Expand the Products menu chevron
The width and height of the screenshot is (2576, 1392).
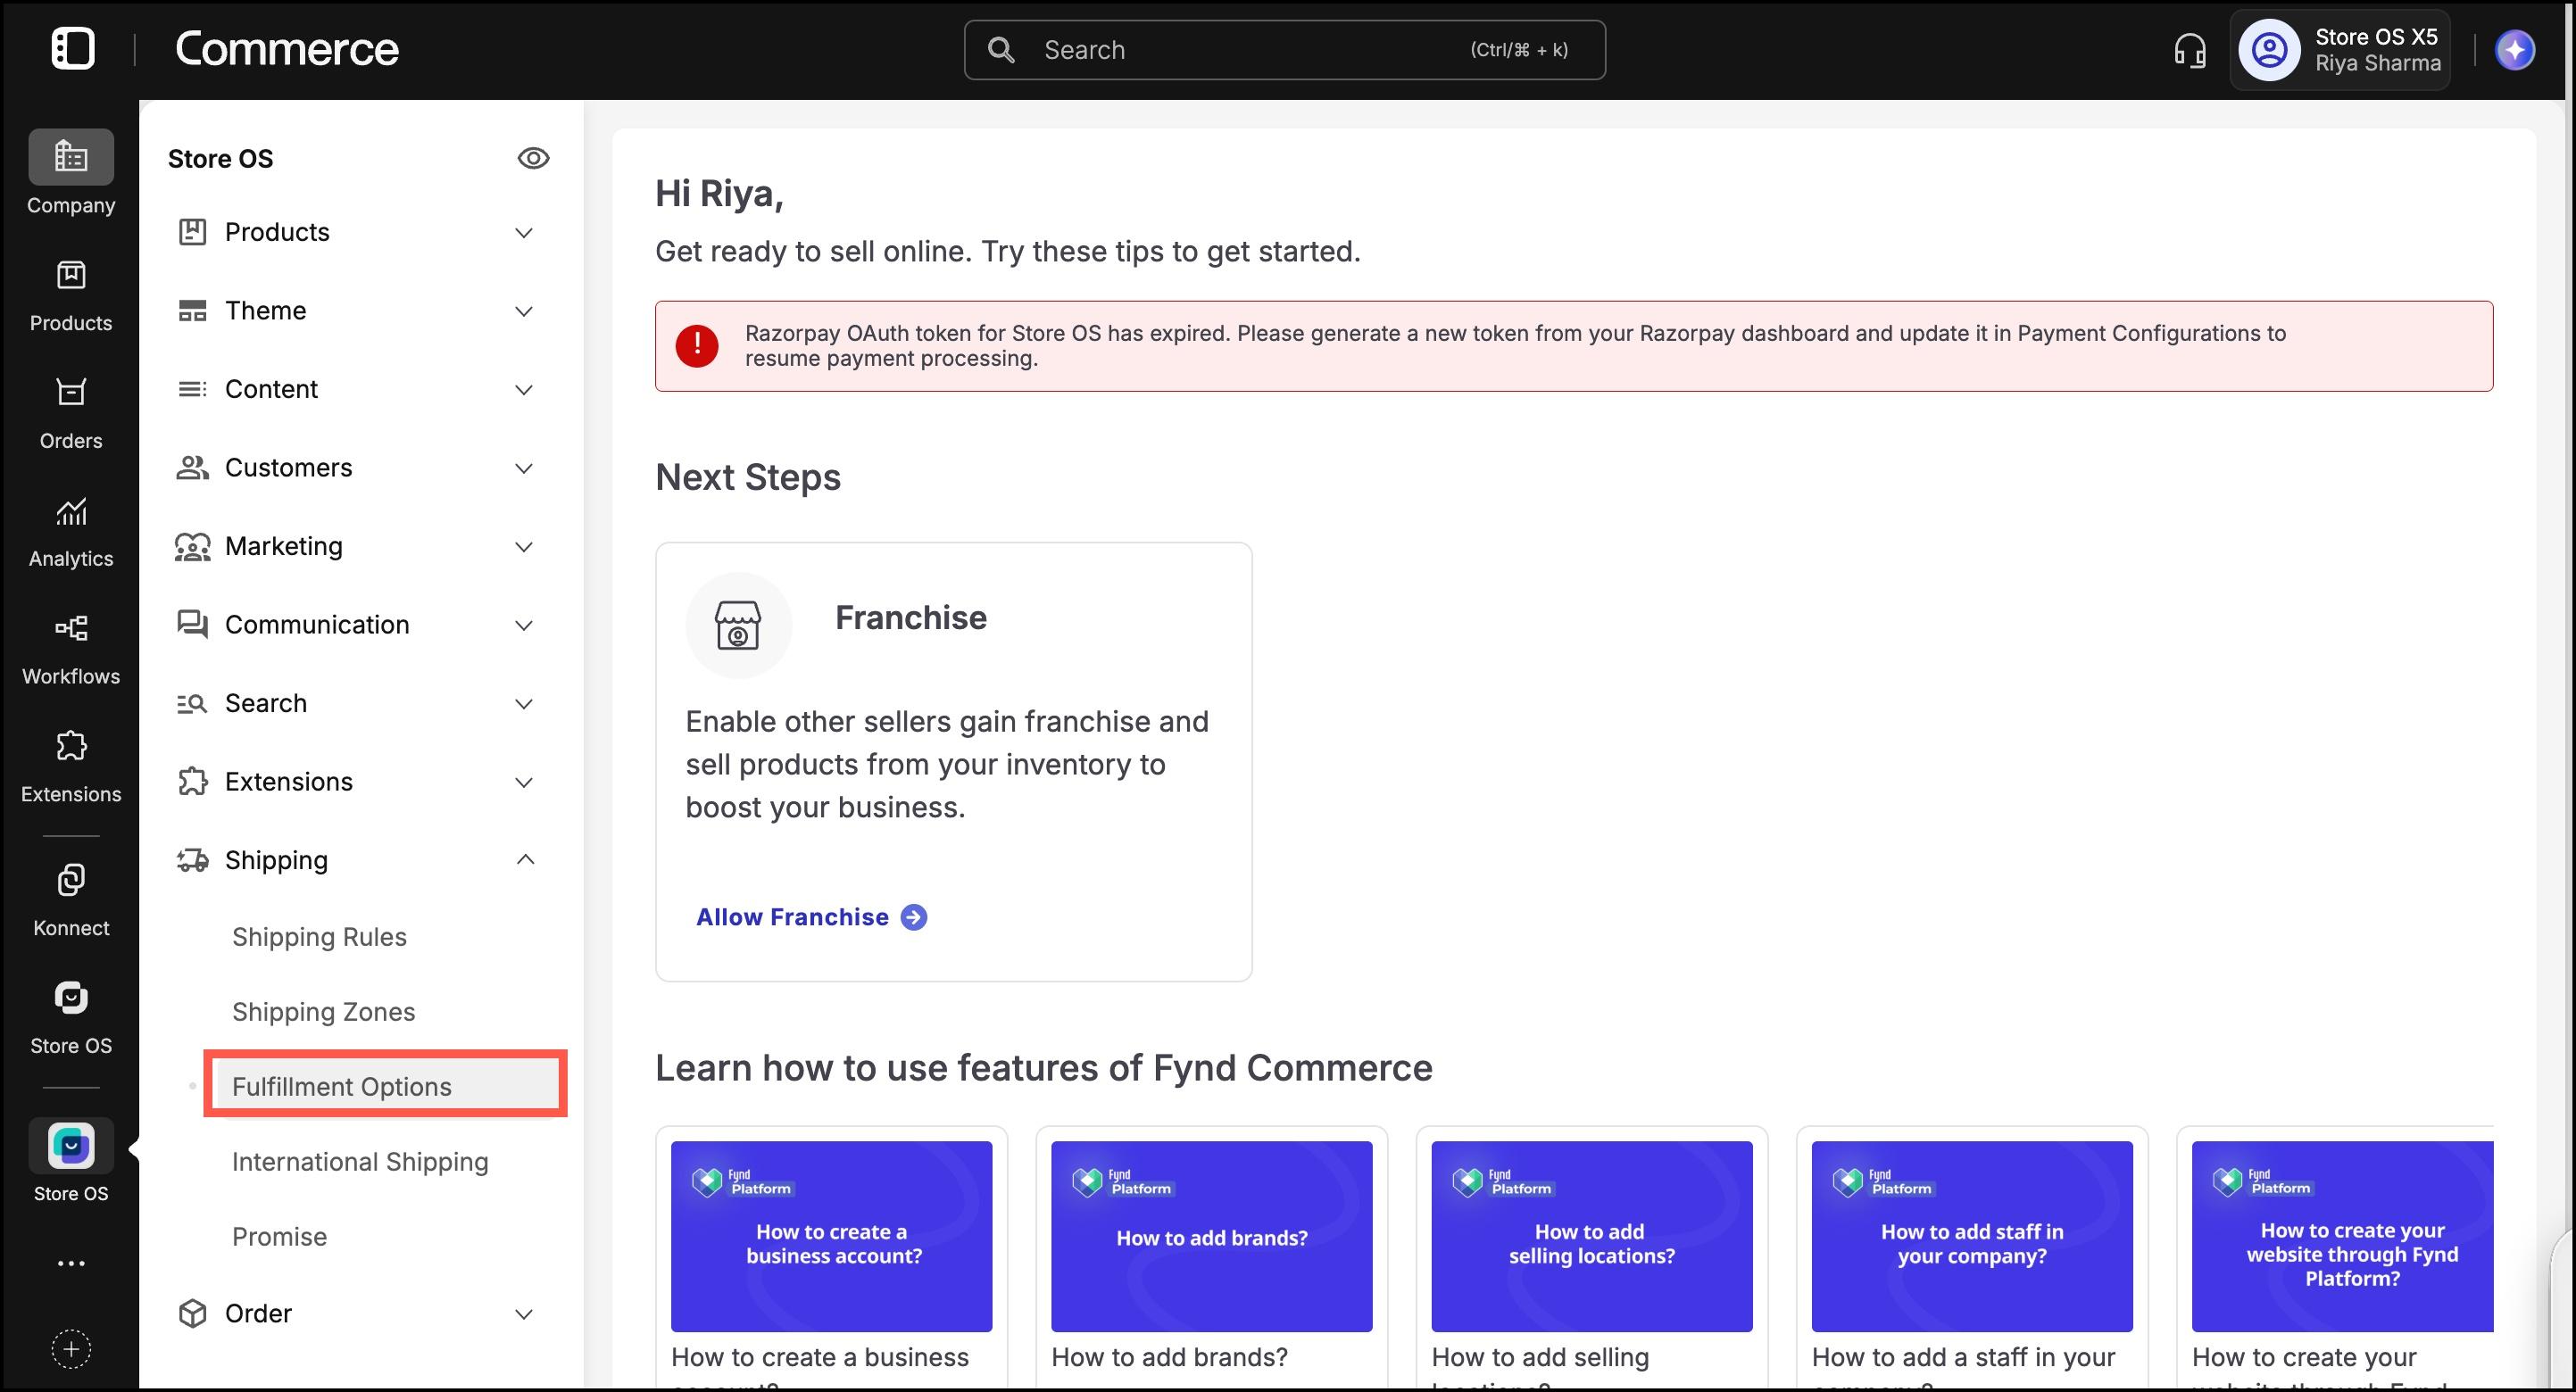coord(523,233)
